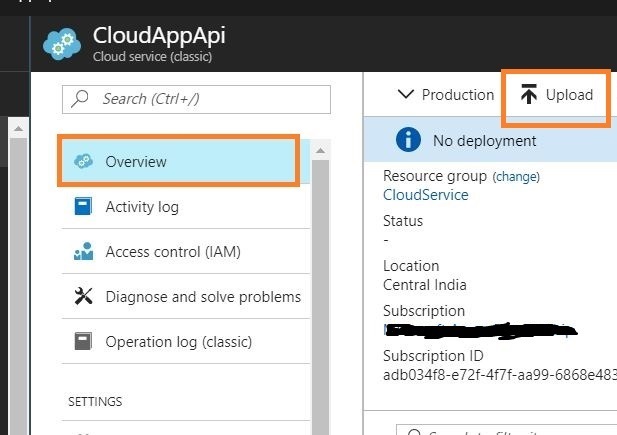Click the Operation log dark book icon
Viewport: 617px width, 435px height.
[x=84, y=342]
